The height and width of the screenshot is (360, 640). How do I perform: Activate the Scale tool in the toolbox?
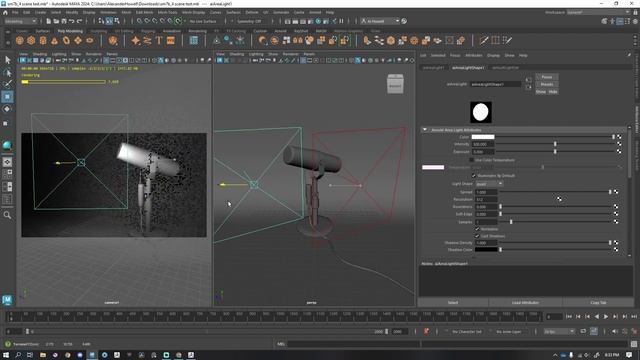6,123
